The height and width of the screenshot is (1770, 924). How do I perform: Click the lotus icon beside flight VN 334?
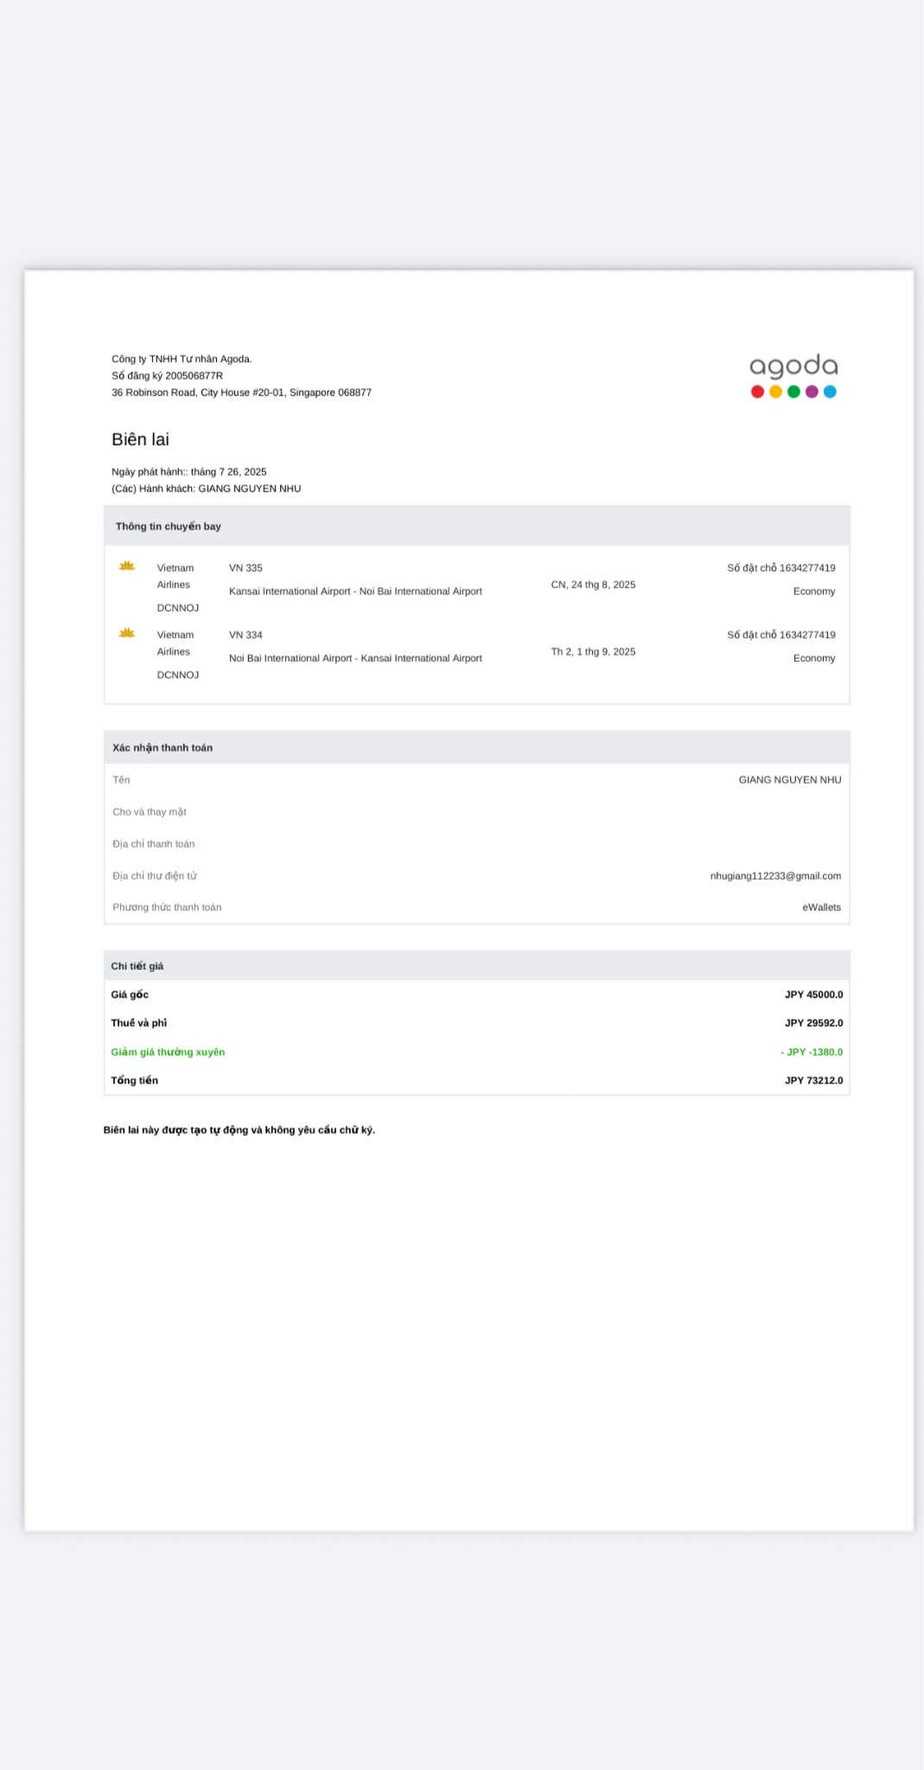(127, 633)
